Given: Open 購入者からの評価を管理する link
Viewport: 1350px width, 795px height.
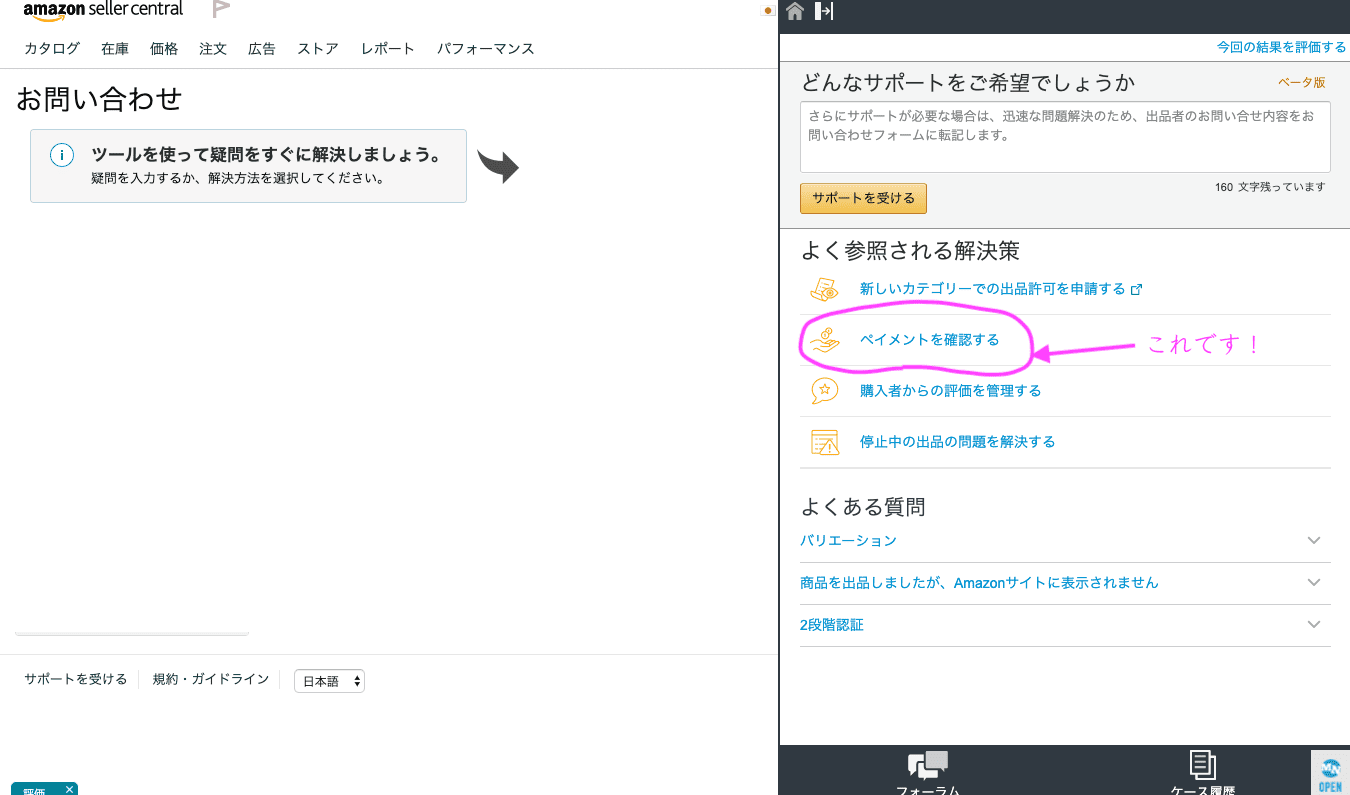Looking at the screenshot, I should coord(950,391).
